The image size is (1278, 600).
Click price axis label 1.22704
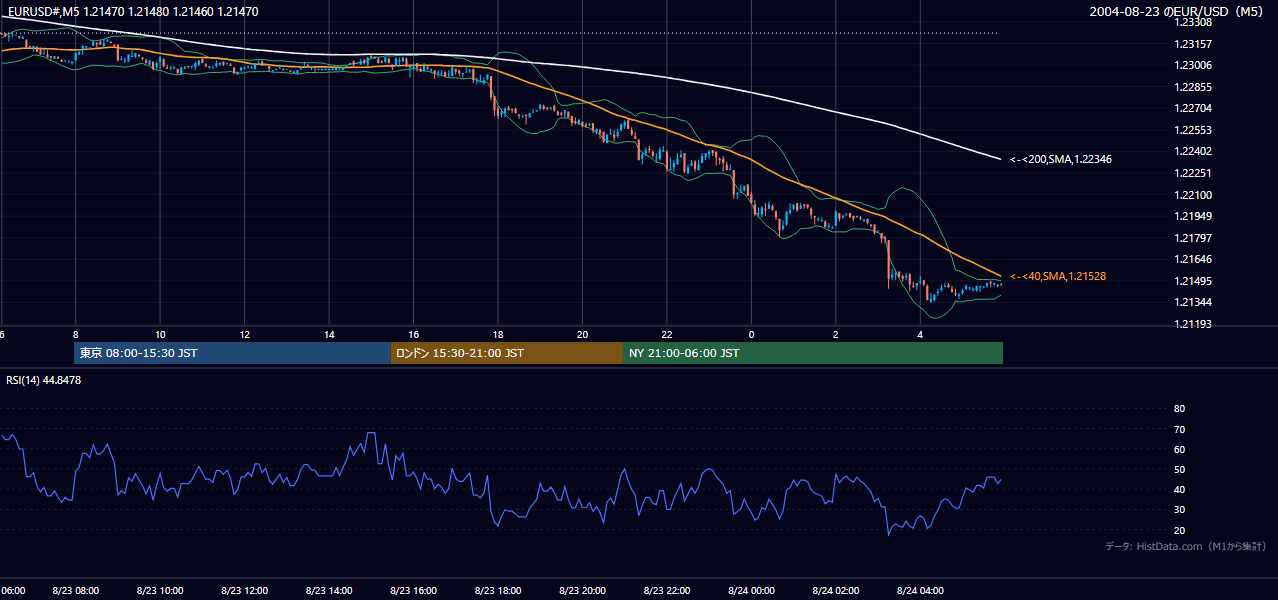[1192, 108]
